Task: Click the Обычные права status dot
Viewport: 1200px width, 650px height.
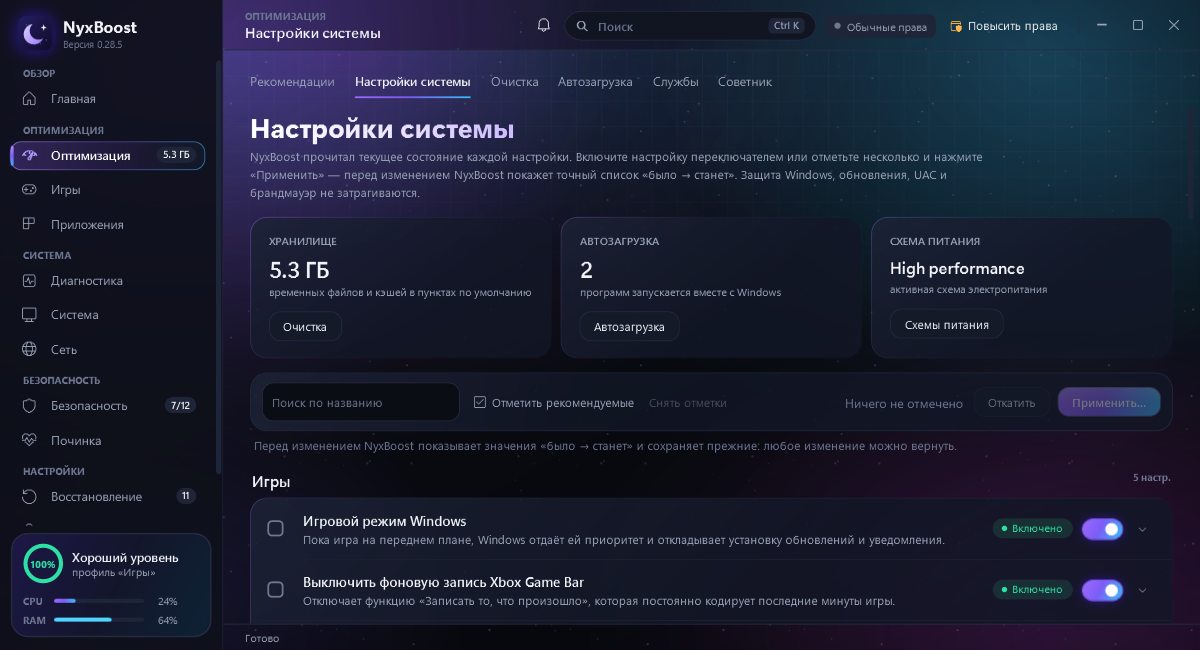Action: point(837,27)
